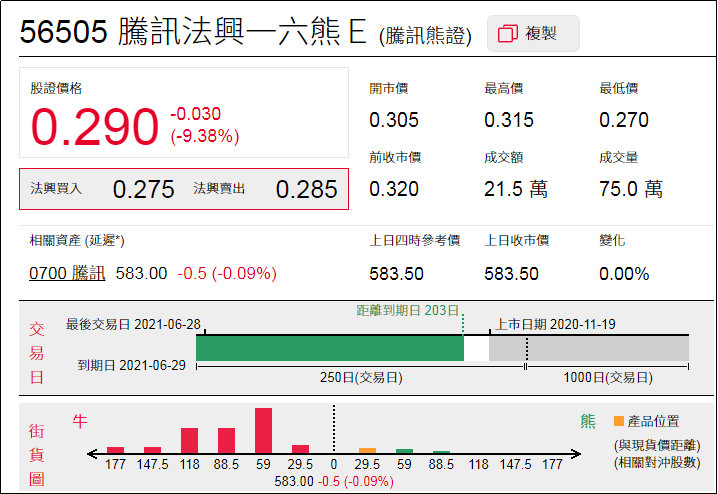Select the 最低價 value 0.270
Image resolution: width=718 pixels, height=494 pixels.
(x=624, y=120)
